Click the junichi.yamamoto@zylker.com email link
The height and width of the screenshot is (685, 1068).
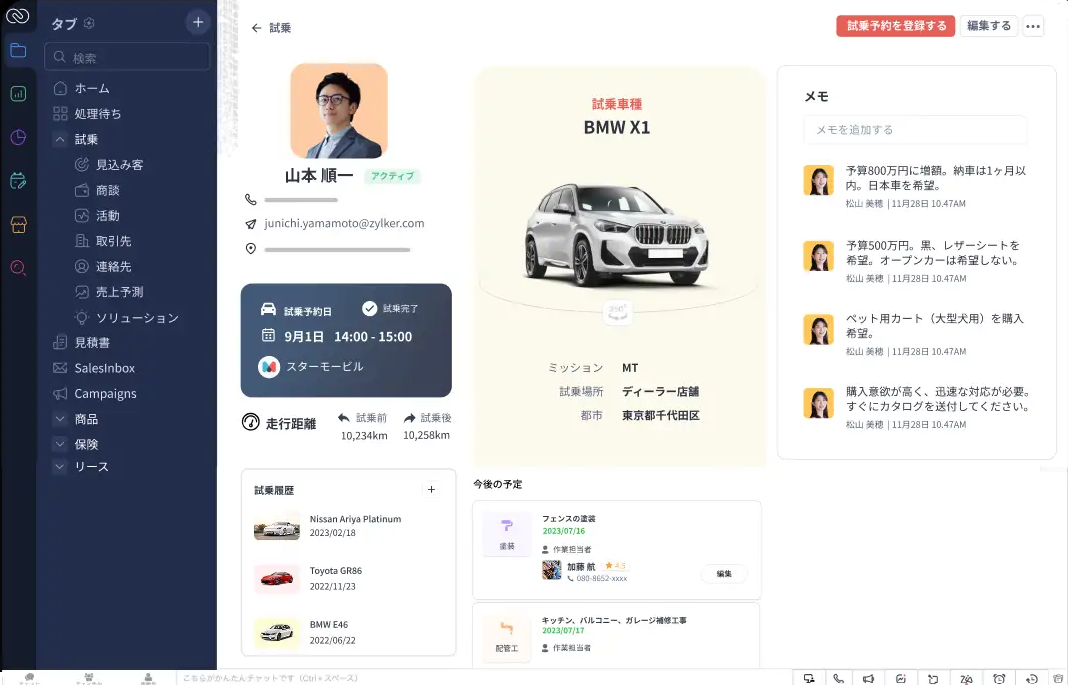[x=344, y=223]
